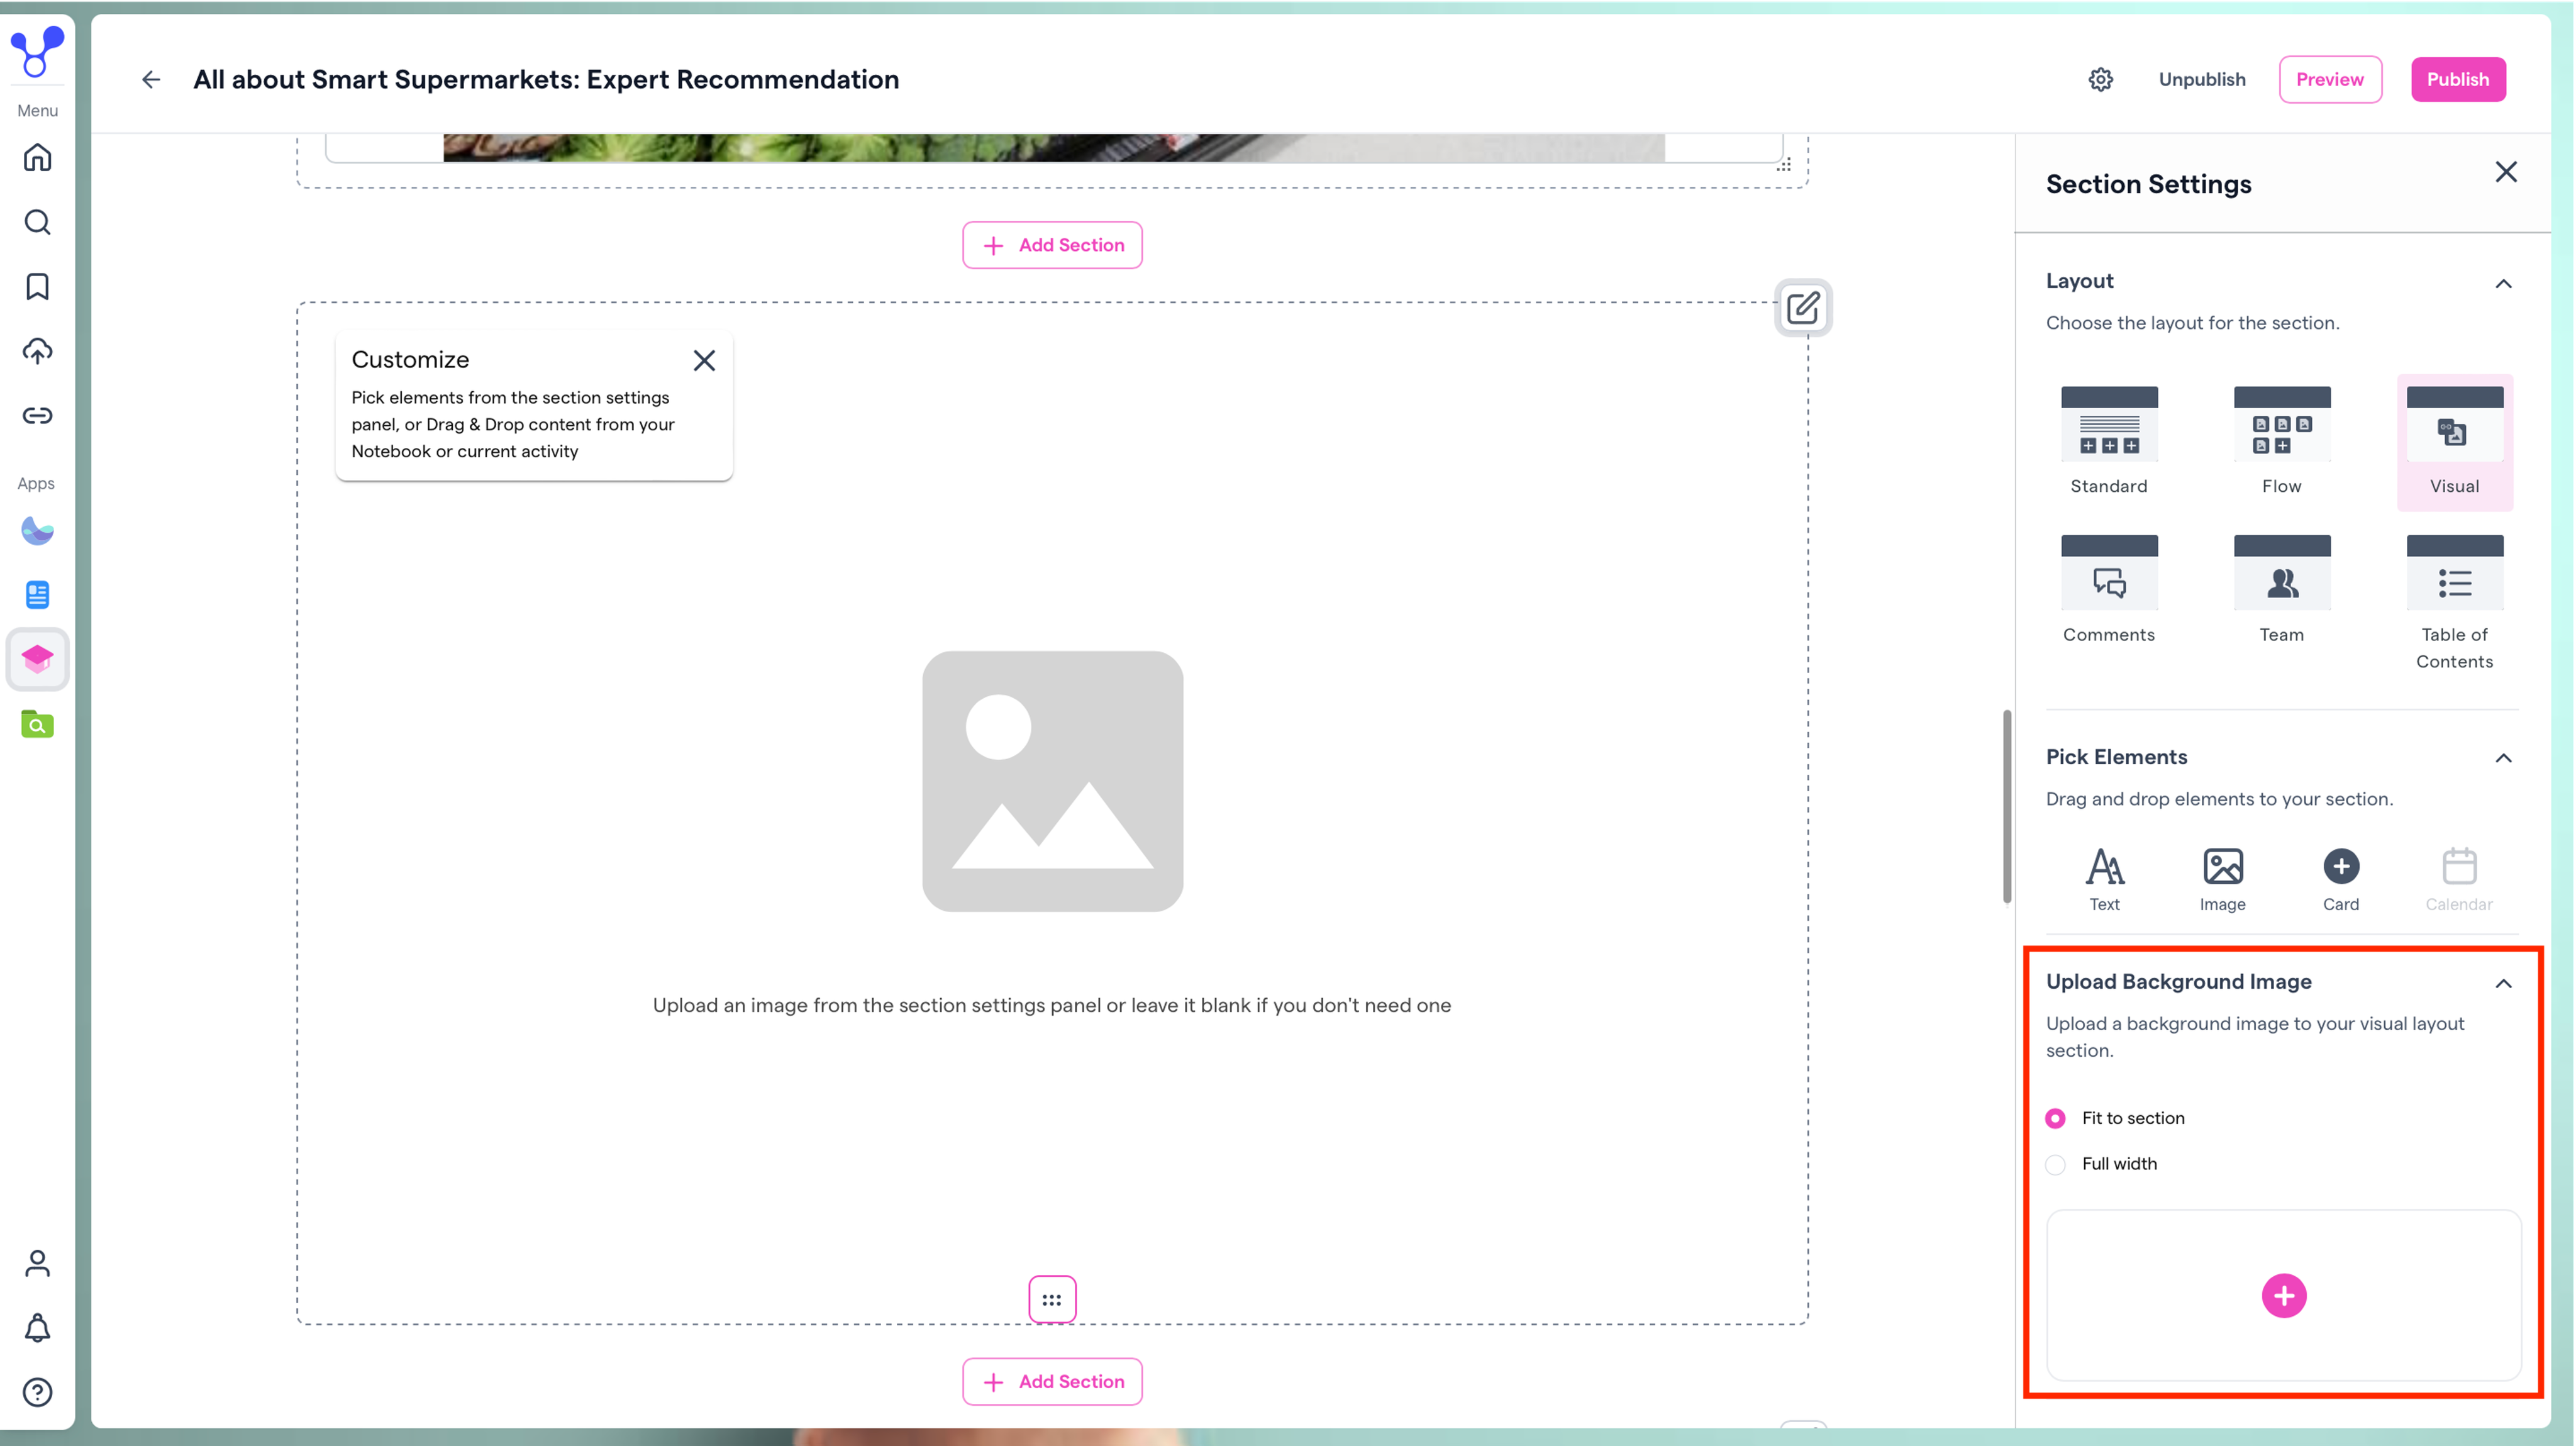Choose the Comments layout
This screenshot has width=2576, height=1446.
2109,590
